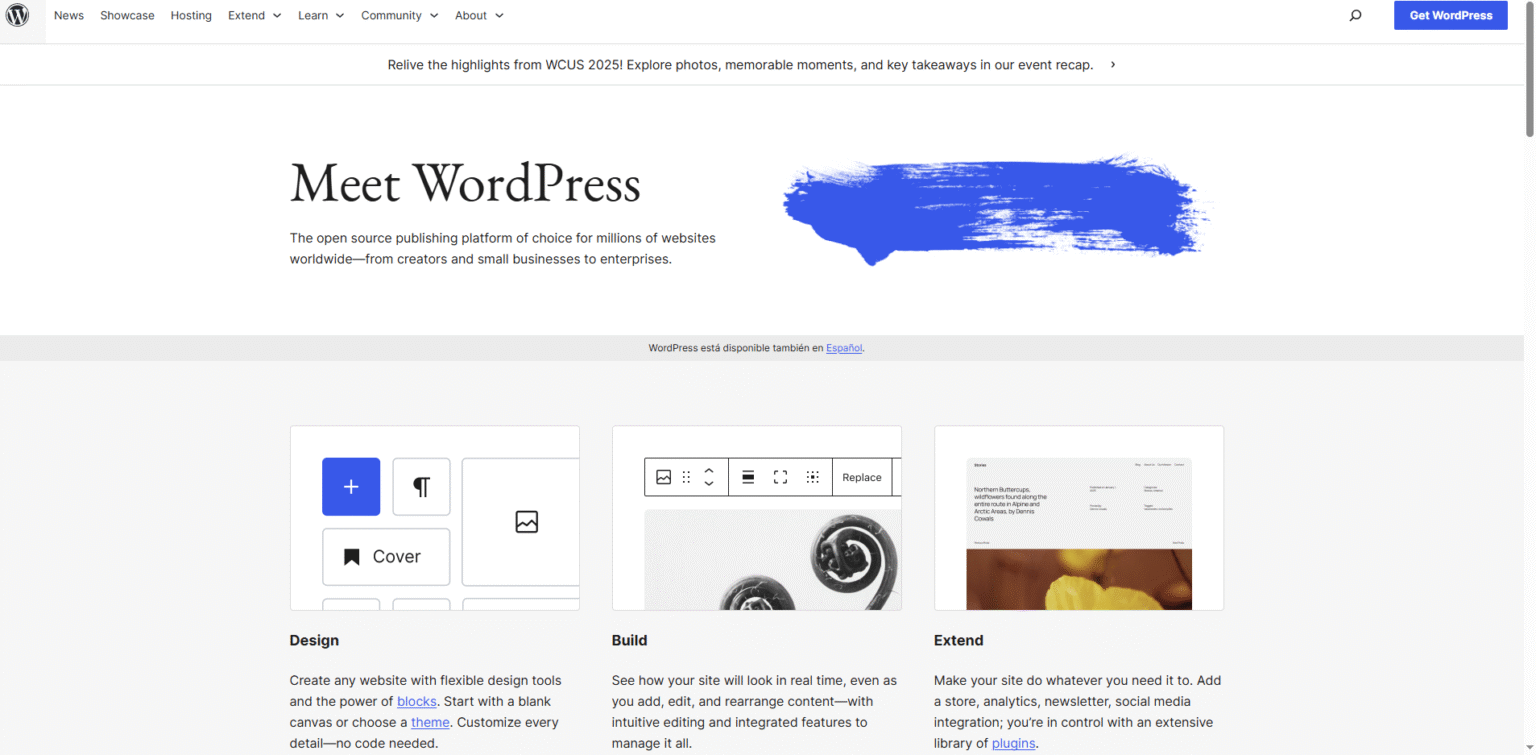Expand the Extend menu
This screenshot has height=755, width=1536.
255,15
